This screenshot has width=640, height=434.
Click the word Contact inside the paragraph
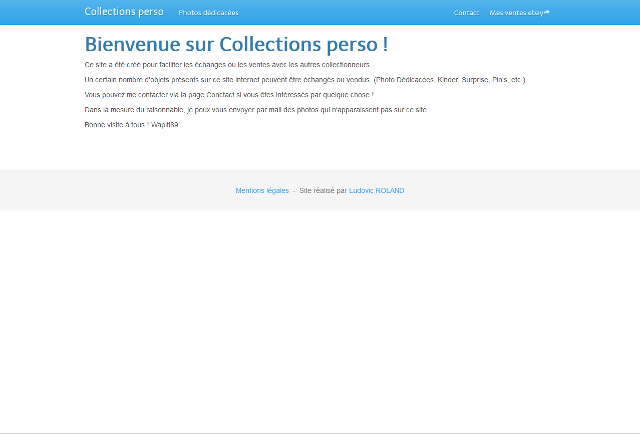pyautogui.click(x=219, y=94)
